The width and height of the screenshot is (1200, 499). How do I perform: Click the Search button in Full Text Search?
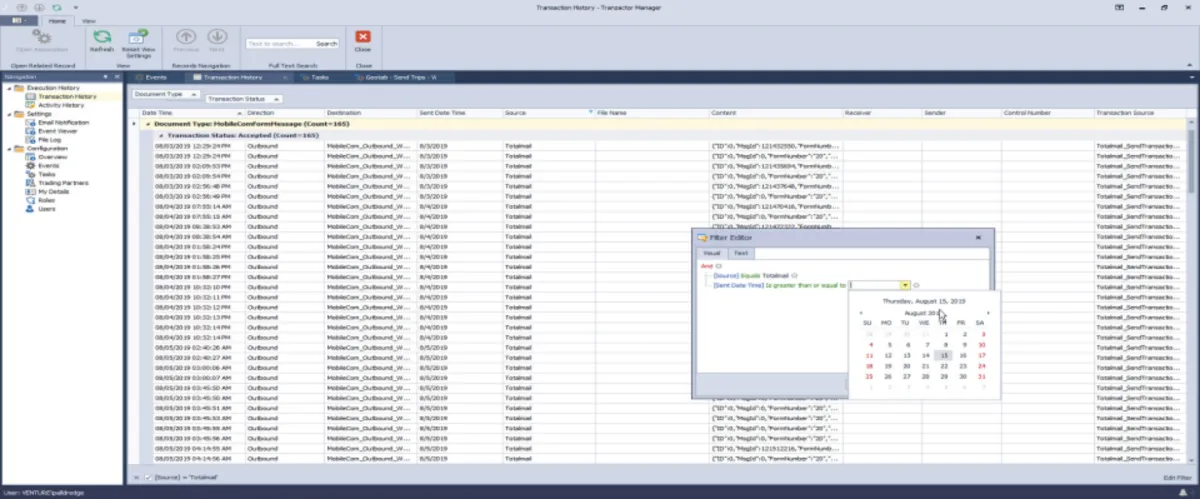tap(326, 44)
